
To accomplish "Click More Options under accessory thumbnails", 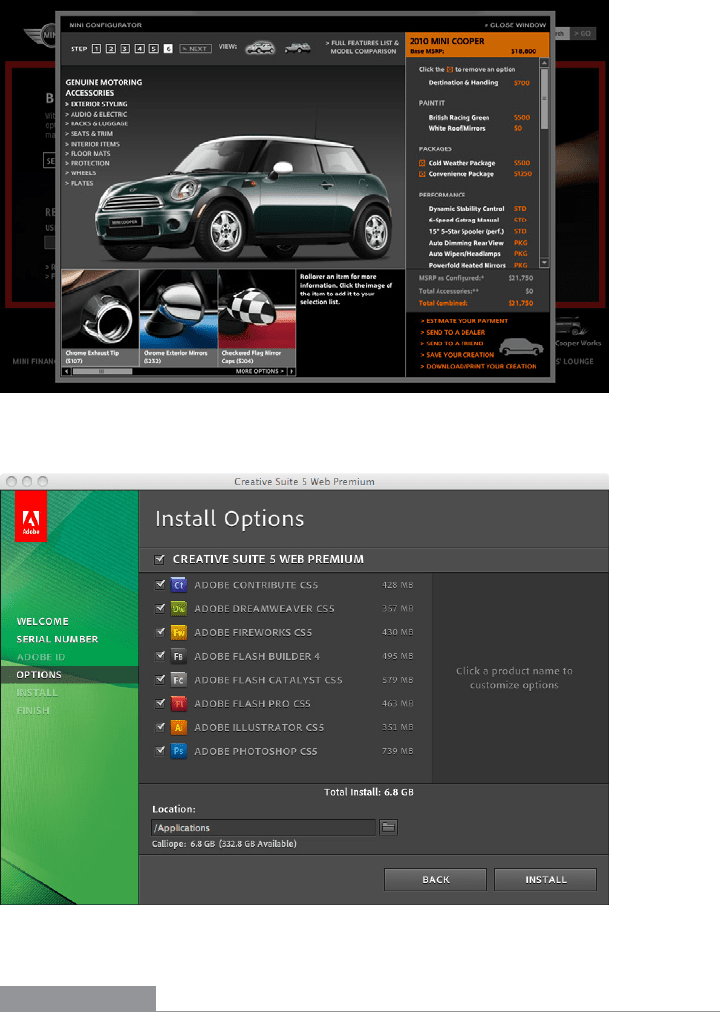I will [x=260, y=372].
